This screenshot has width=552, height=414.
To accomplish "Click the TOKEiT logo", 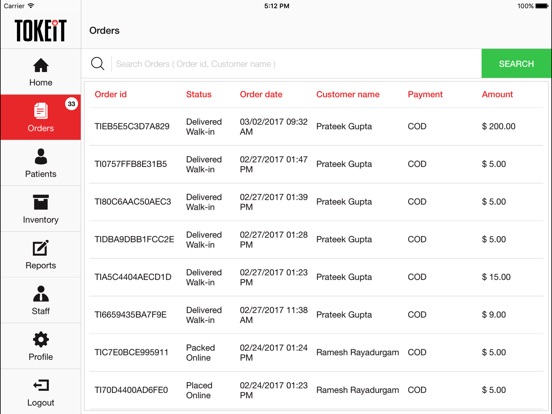I will click(40, 31).
